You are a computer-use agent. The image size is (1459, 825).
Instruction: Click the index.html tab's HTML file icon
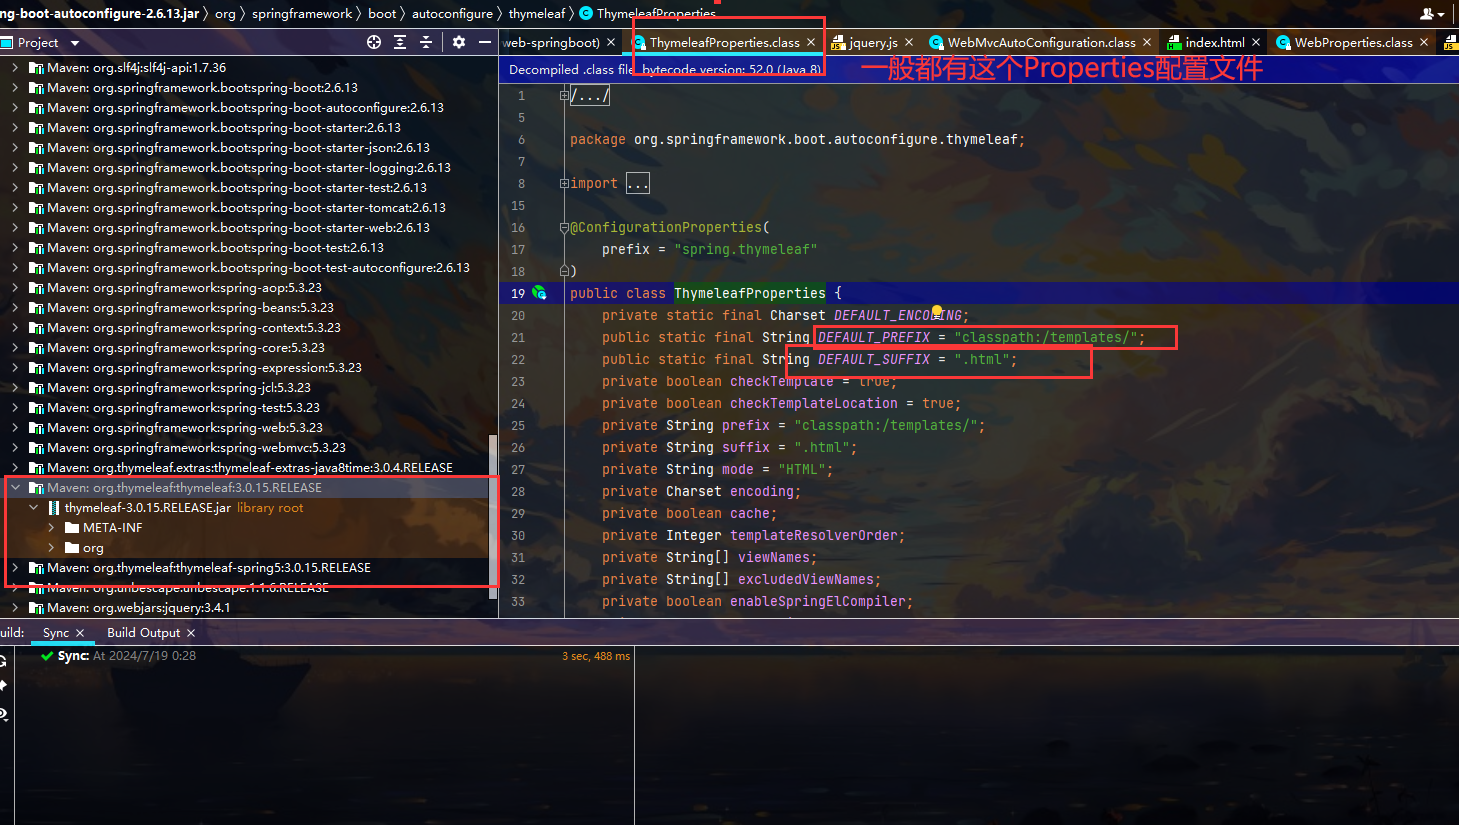click(x=1175, y=42)
